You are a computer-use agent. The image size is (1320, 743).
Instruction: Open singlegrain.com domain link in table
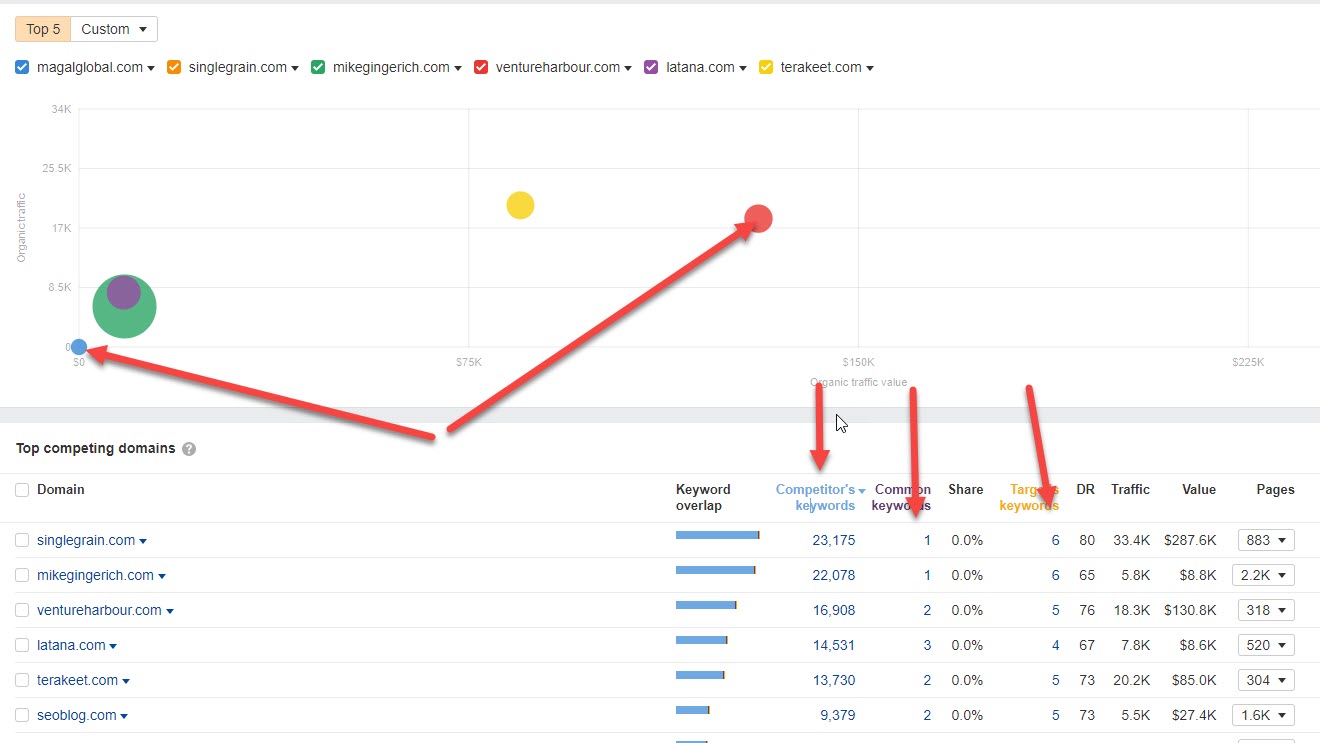click(x=86, y=540)
